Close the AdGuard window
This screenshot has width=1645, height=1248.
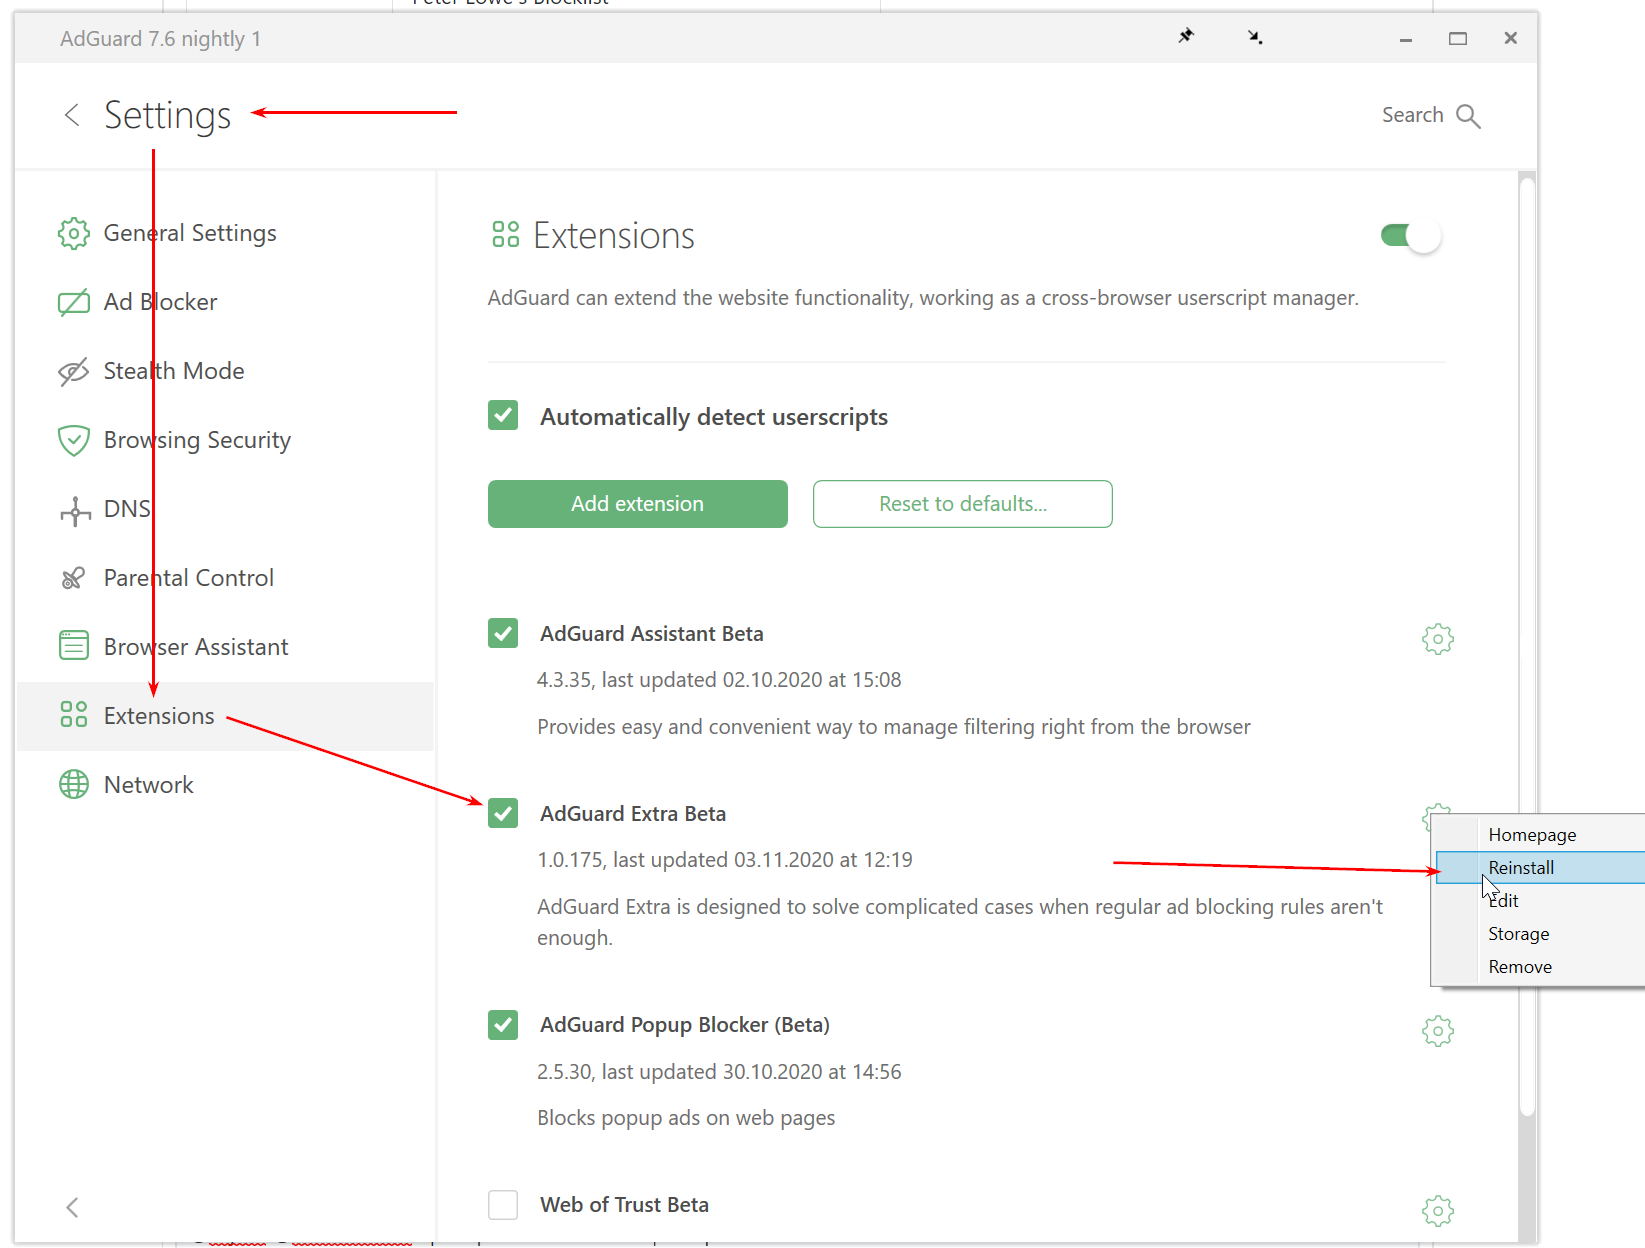tap(1511, 39)
